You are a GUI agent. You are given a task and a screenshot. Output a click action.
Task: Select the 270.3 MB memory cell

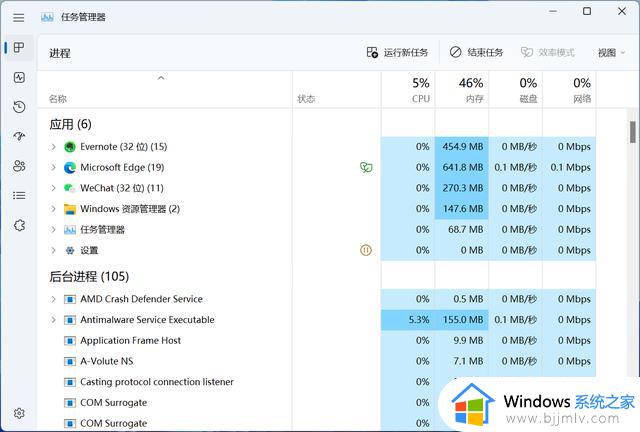coord(462,188)
